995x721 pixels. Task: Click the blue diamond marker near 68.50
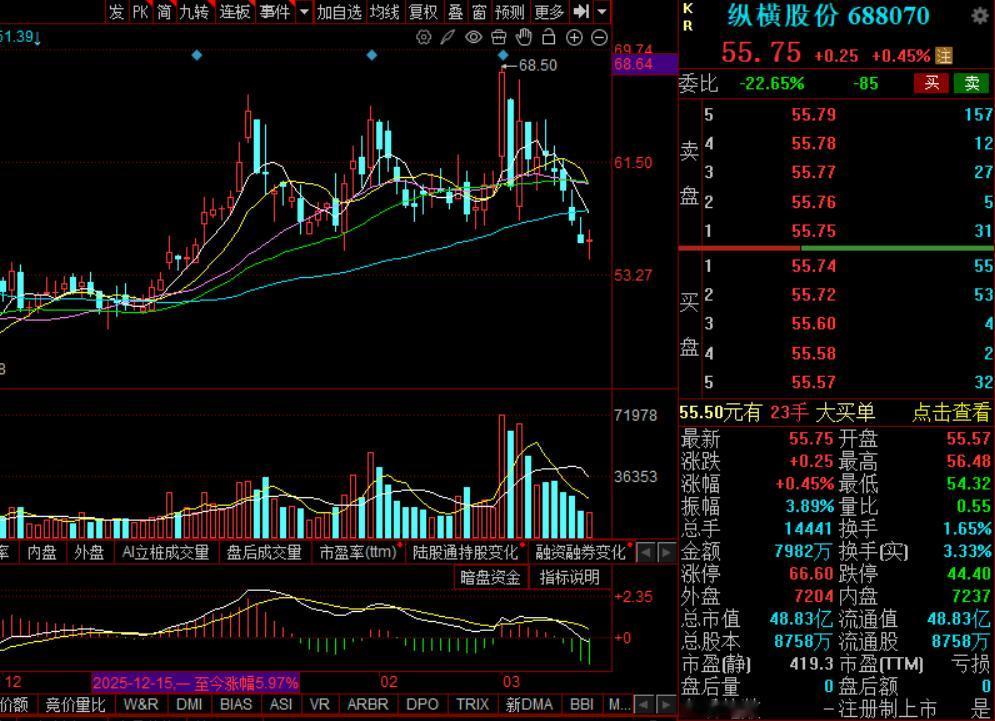[x=503, y=56]
